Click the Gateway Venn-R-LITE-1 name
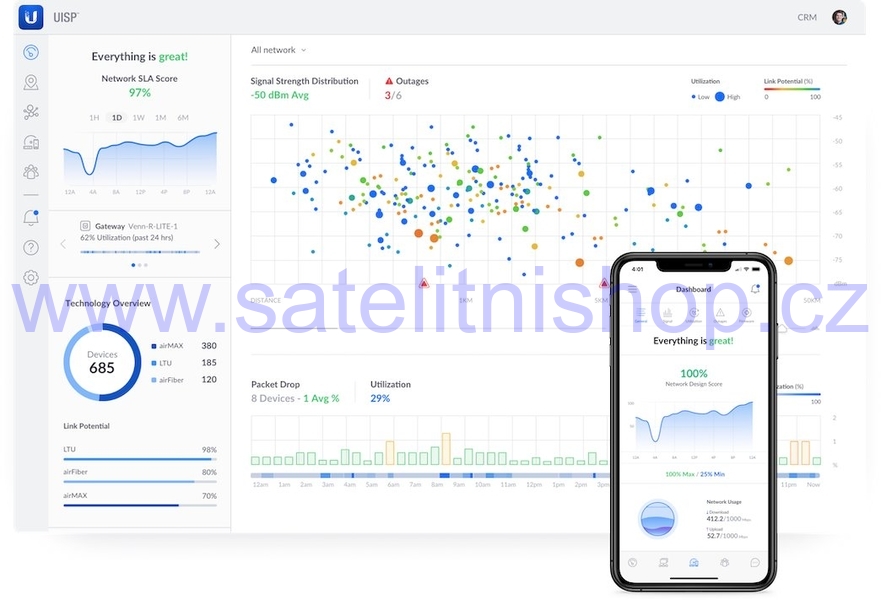Image resolution: width=881 pixels, height=600 pixels. tap(136, 226)
